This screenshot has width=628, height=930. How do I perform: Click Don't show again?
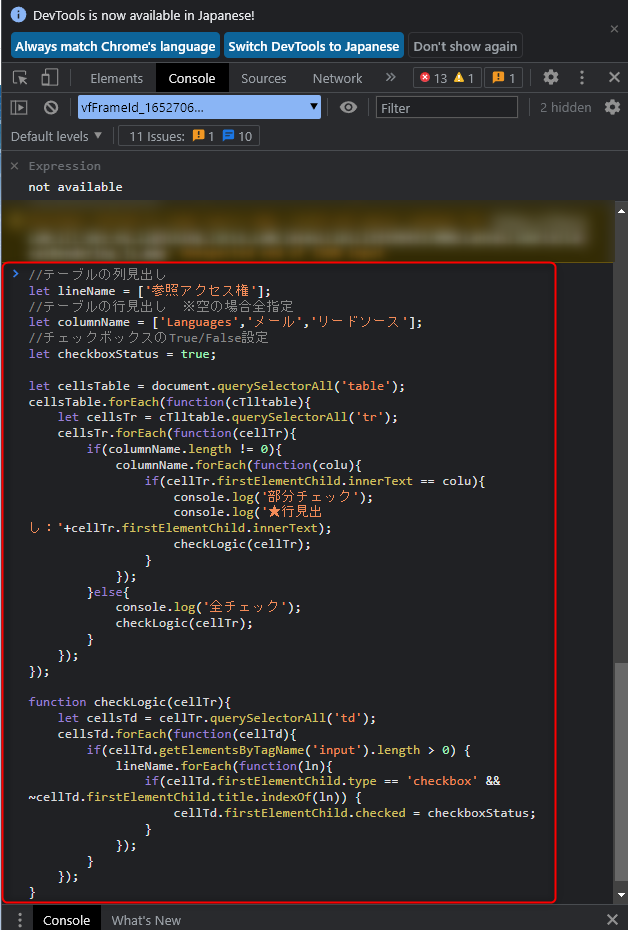(465, 46)
